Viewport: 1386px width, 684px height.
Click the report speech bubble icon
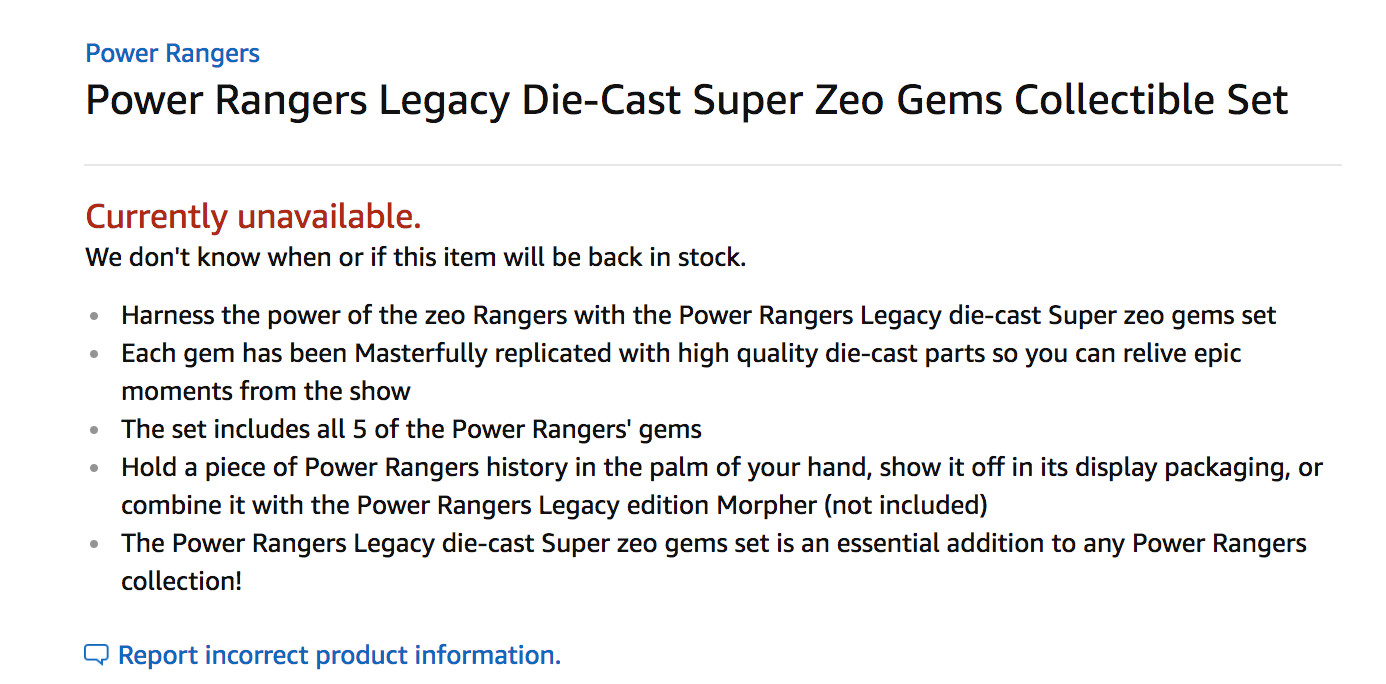[96, 656]
